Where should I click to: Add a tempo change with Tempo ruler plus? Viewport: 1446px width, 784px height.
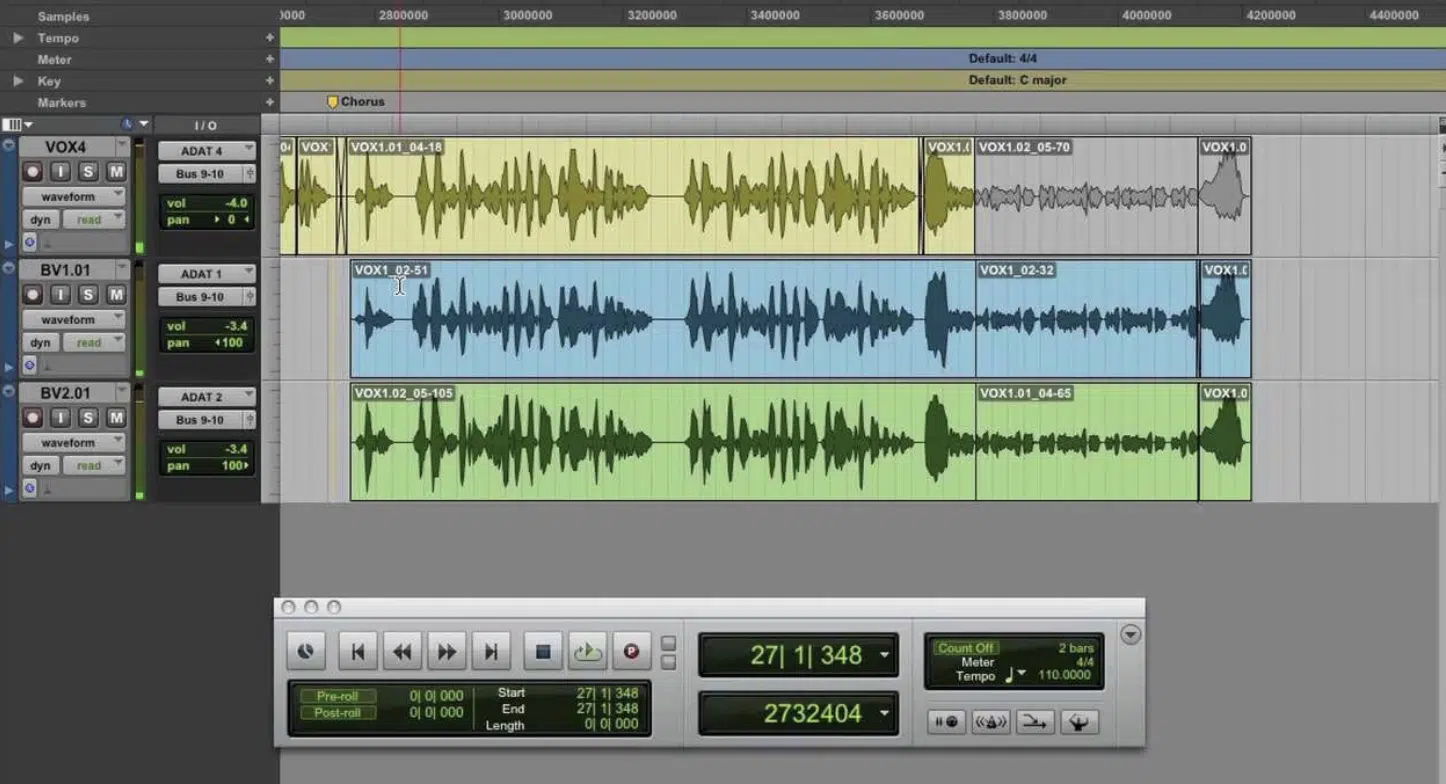[x=269, y=38]
